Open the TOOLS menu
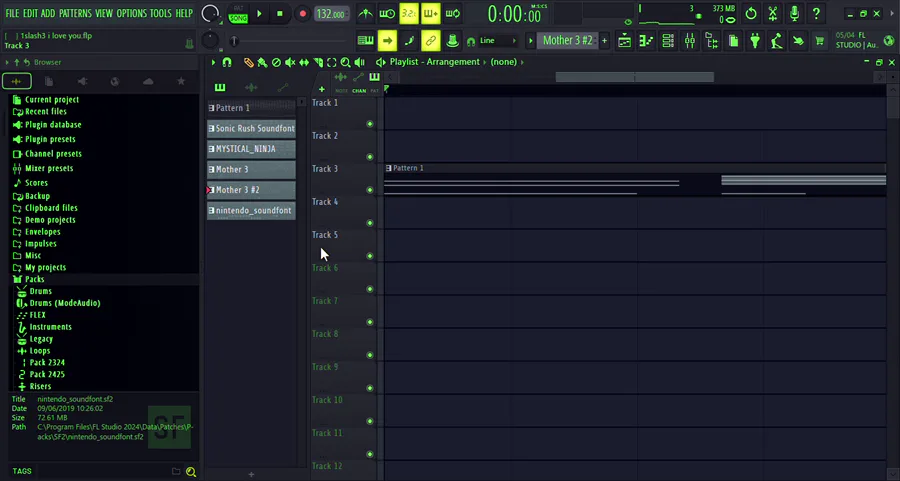The image size is (900, 481). [161, 13]
